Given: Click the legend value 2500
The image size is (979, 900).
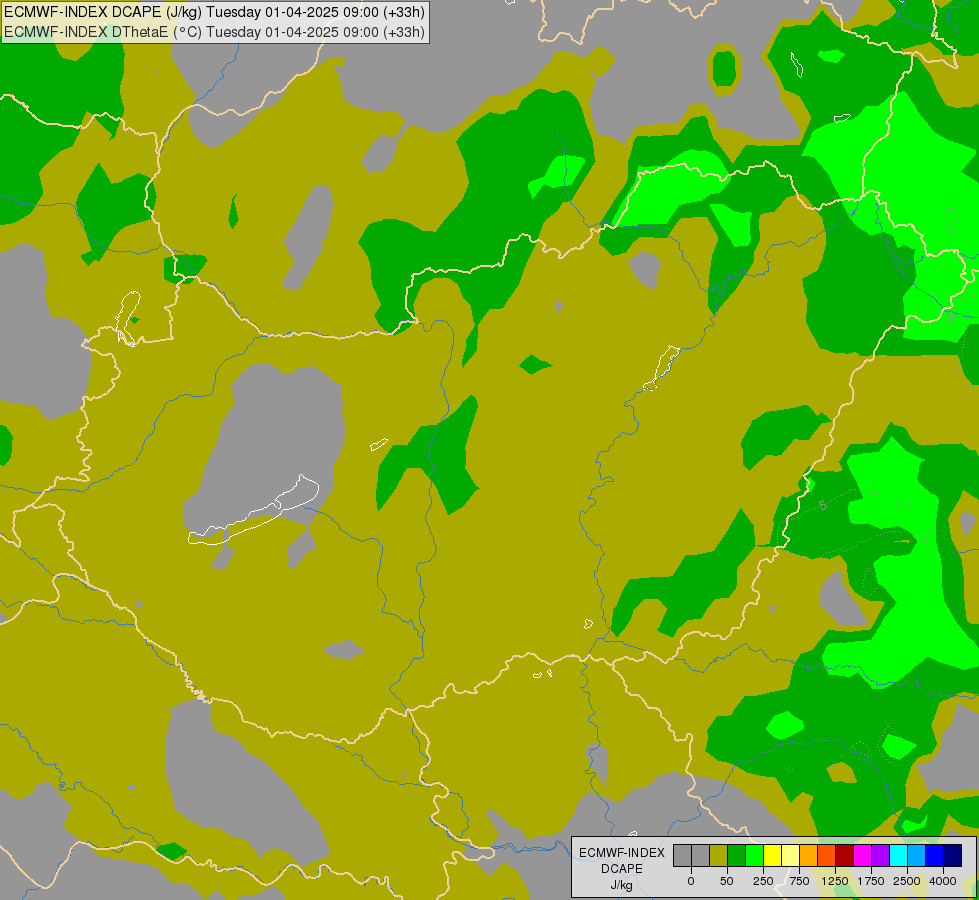Looking at the screenshot, I should 907,881.
